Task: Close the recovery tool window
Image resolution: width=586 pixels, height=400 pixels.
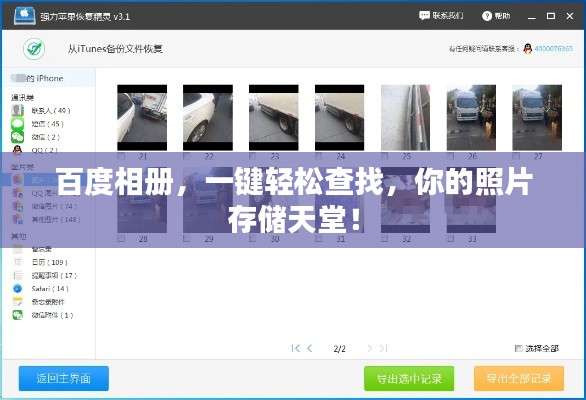Action: (x=570, y=16)
